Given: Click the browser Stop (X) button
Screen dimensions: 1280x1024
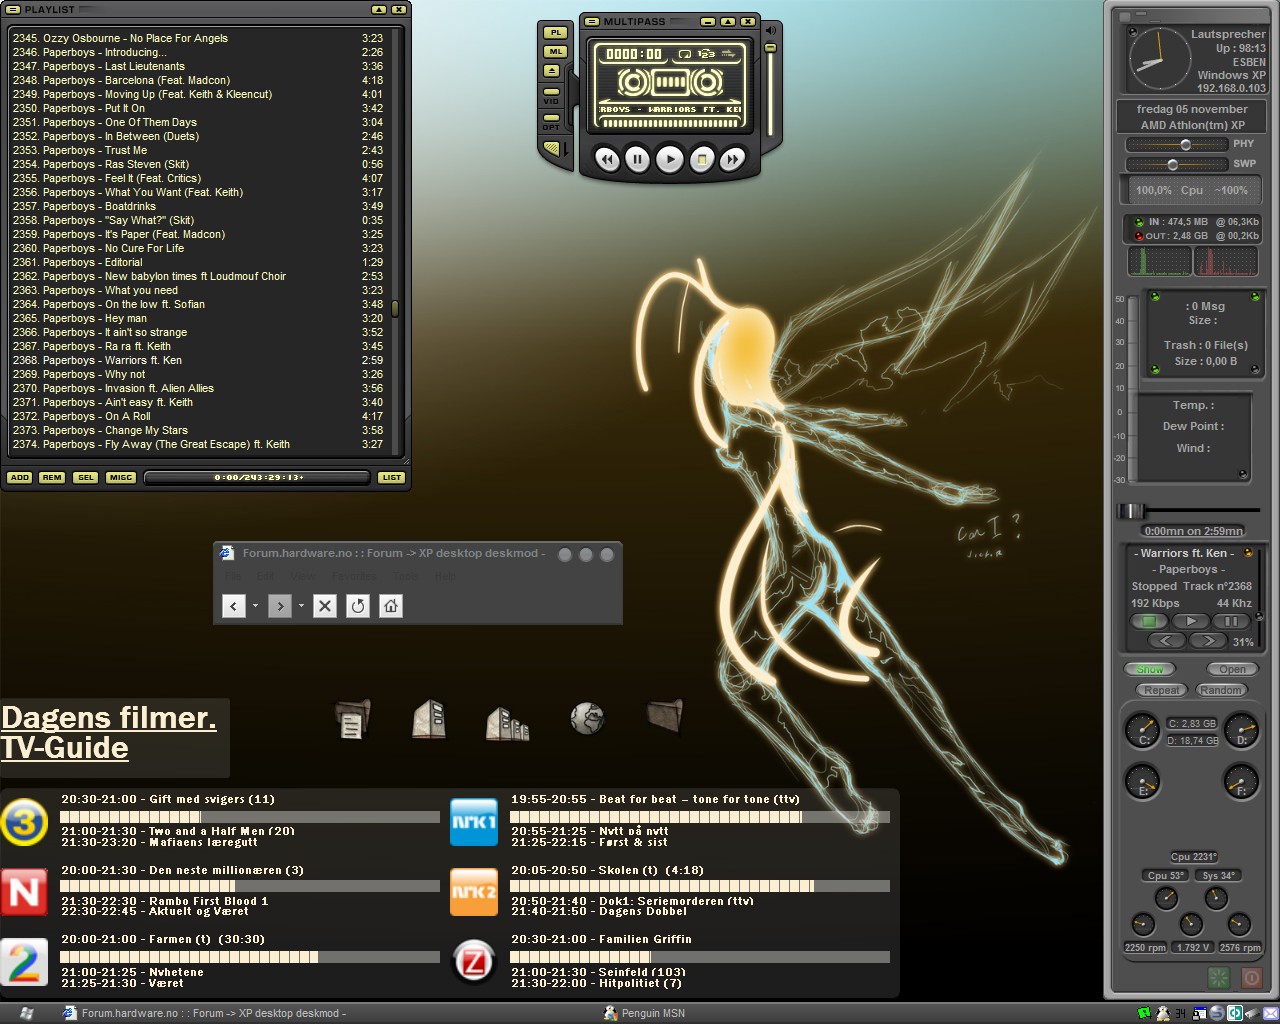Looking at the screenshot, I should click(325, 606).
